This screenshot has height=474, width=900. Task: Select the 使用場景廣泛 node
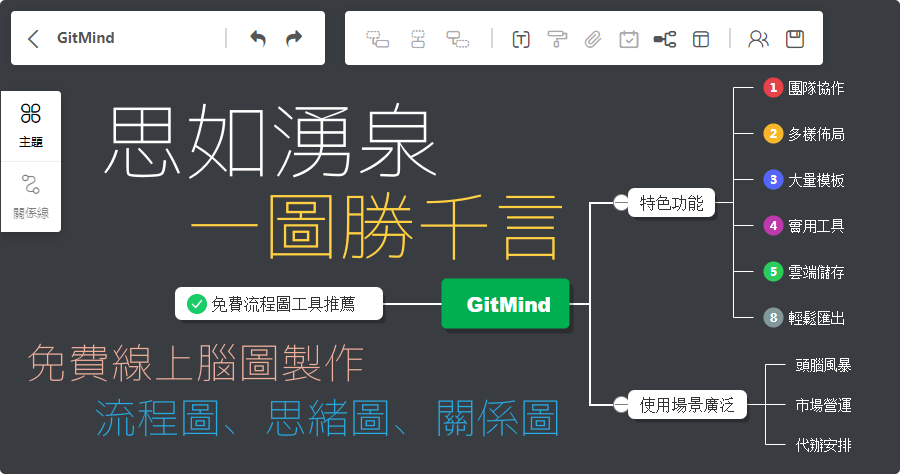pos(687,405)
